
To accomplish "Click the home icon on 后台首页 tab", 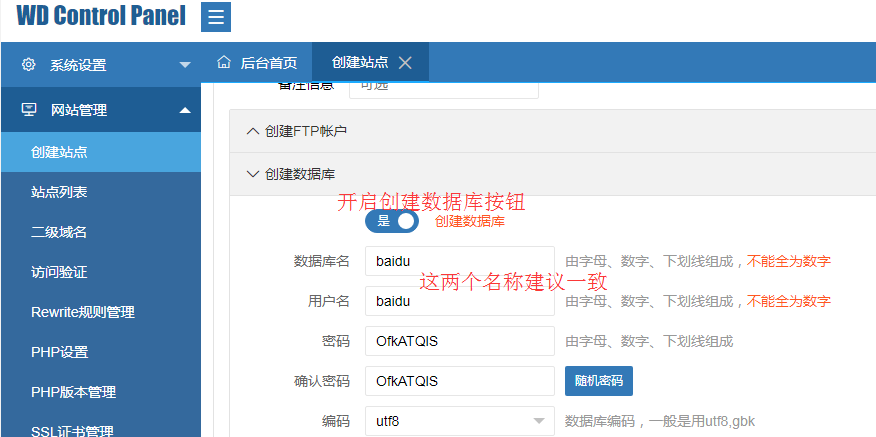I will pyautogui.click(x=224, y=62).
